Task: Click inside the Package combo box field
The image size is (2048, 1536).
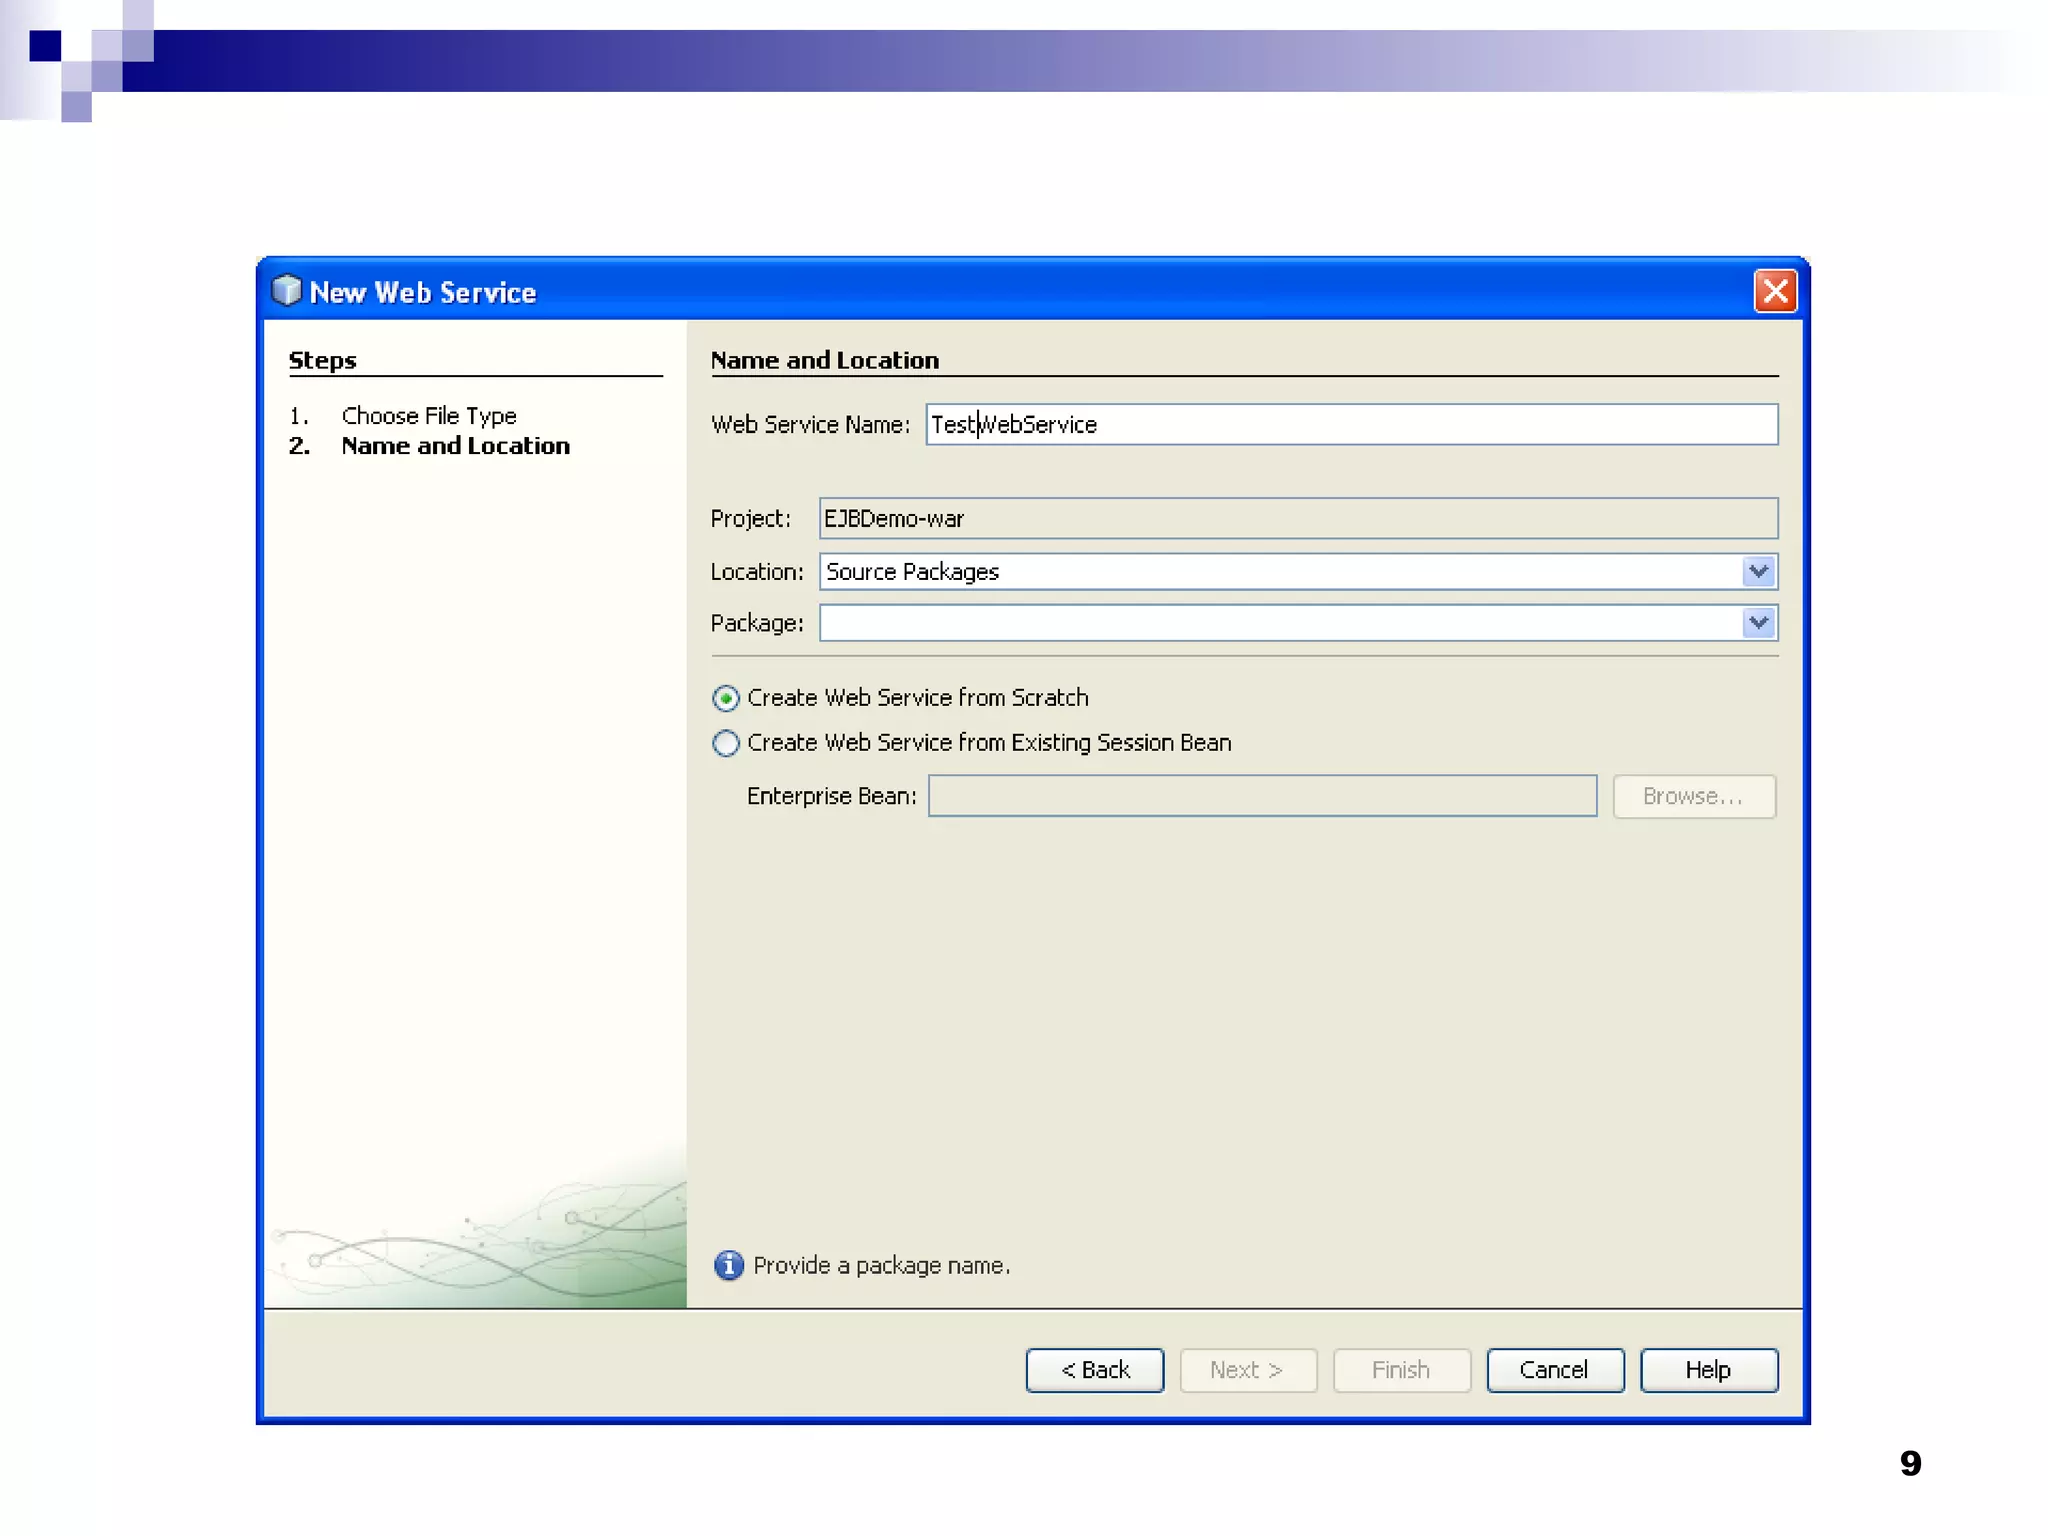Action: pos(1280,623)
